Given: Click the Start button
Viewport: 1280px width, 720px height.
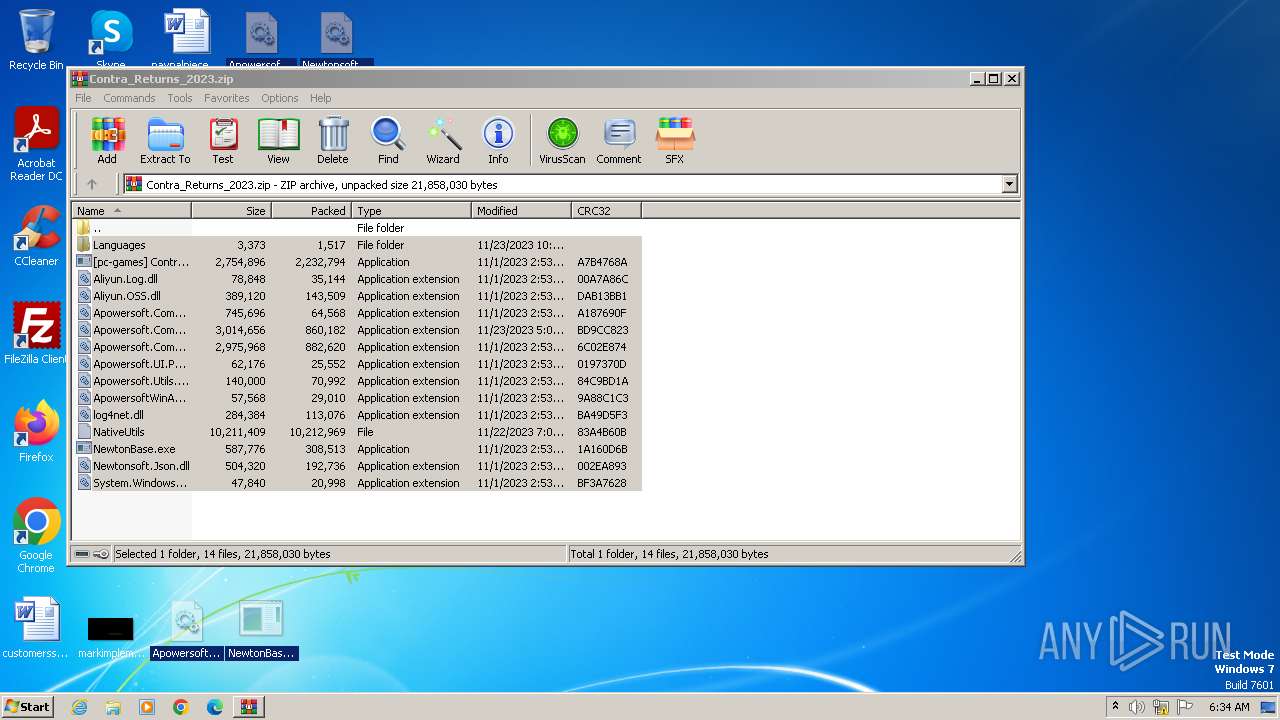Looking at the screenshot, I should (x=28, y=706).
